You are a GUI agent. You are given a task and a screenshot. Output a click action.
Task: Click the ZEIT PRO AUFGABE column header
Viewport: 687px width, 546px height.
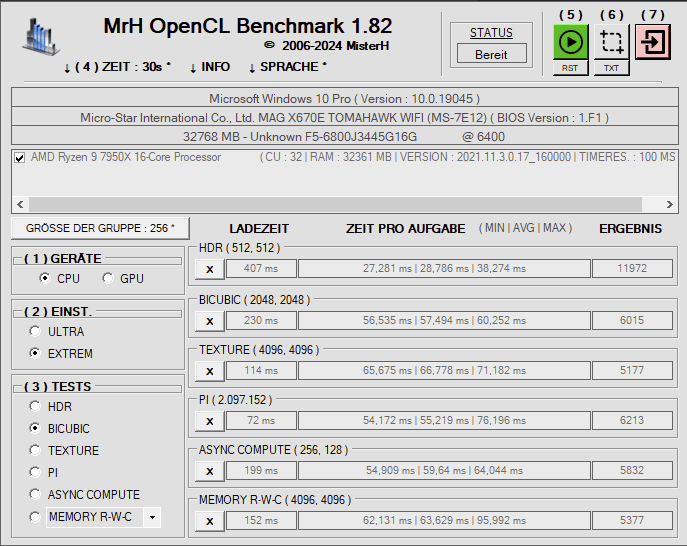406,228
